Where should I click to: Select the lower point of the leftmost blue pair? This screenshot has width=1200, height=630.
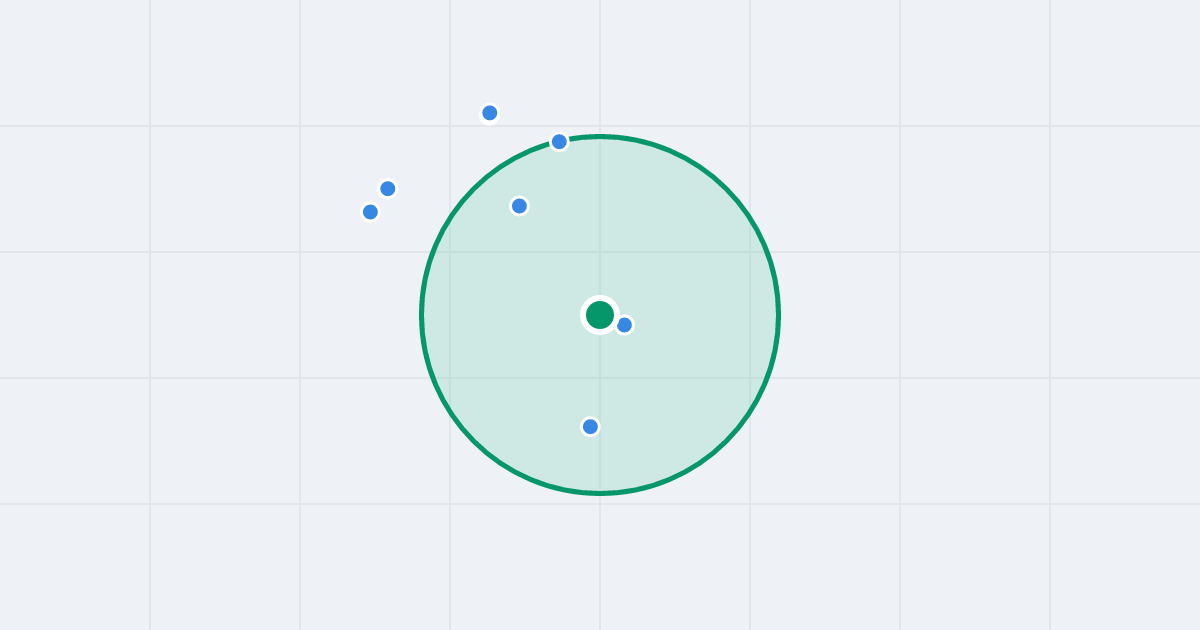point(370,212)
